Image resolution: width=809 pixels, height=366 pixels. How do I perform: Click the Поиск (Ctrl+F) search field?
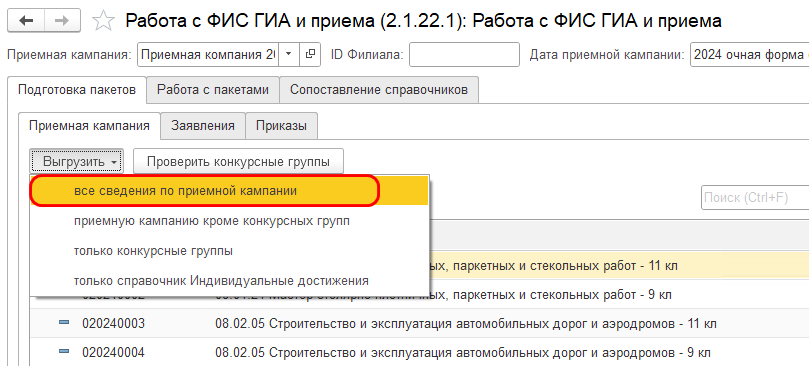(x=755, y=198)
